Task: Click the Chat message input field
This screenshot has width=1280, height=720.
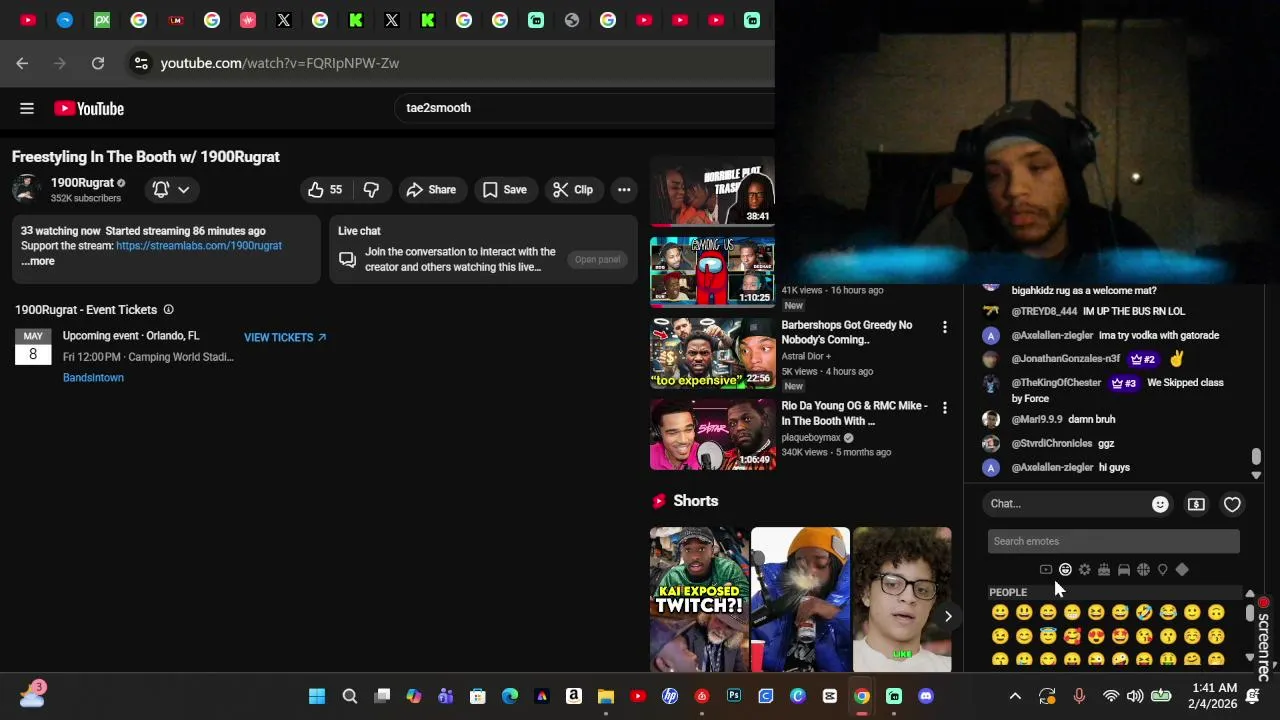Action: pyautogui.click(x=1068, y=504)
